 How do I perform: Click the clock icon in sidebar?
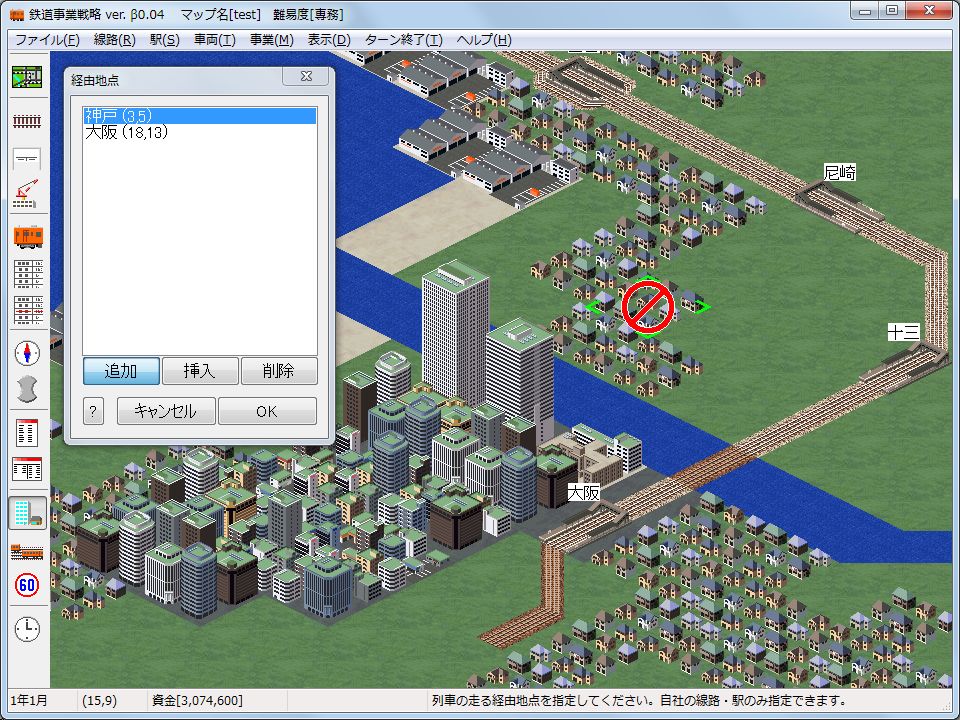[x=27, y=629]
